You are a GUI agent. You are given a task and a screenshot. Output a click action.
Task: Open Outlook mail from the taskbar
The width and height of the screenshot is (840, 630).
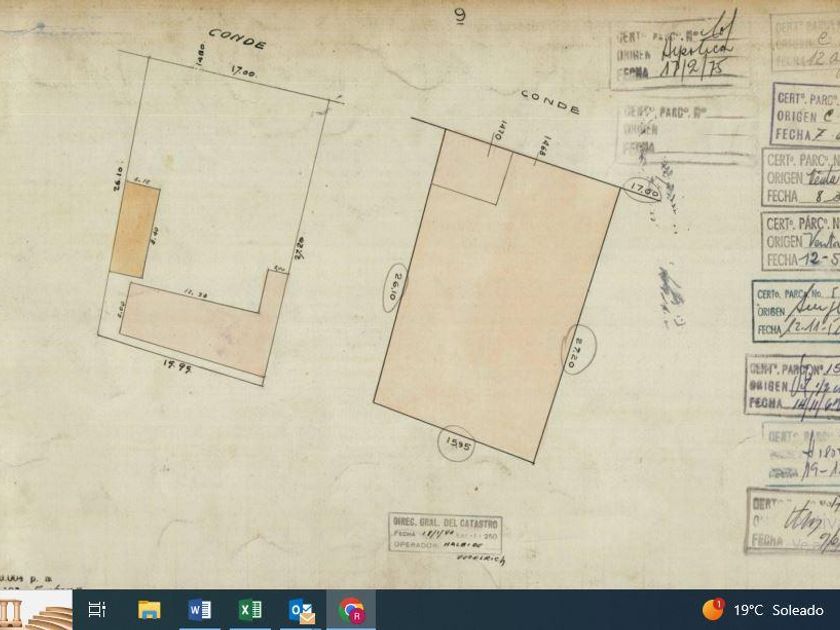301,609
